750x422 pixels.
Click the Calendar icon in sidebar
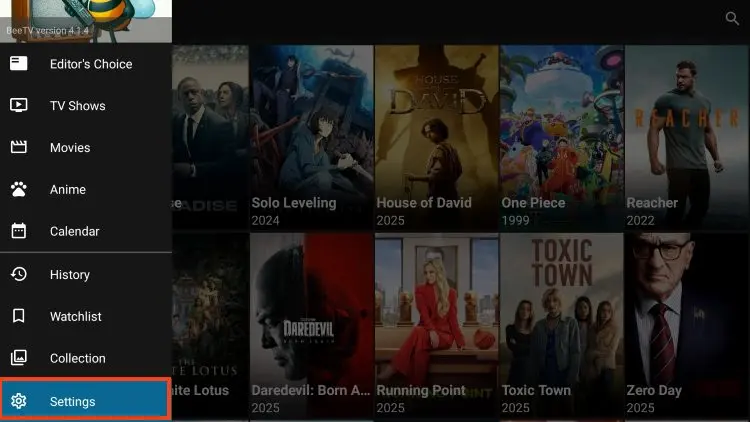click(19, 231)
